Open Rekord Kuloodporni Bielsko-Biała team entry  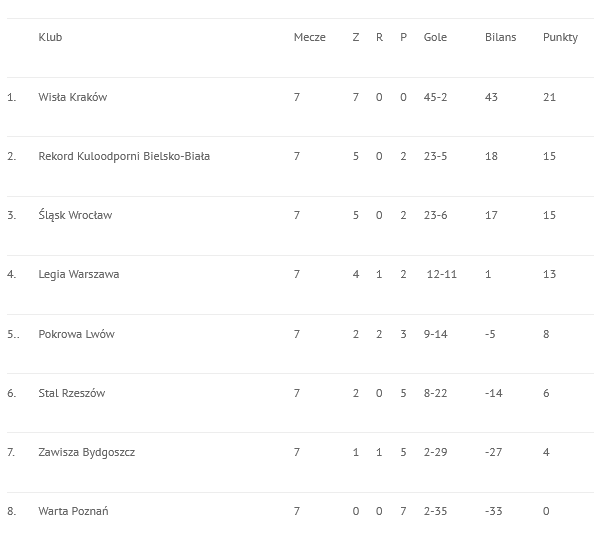click(x=124, y=156)
